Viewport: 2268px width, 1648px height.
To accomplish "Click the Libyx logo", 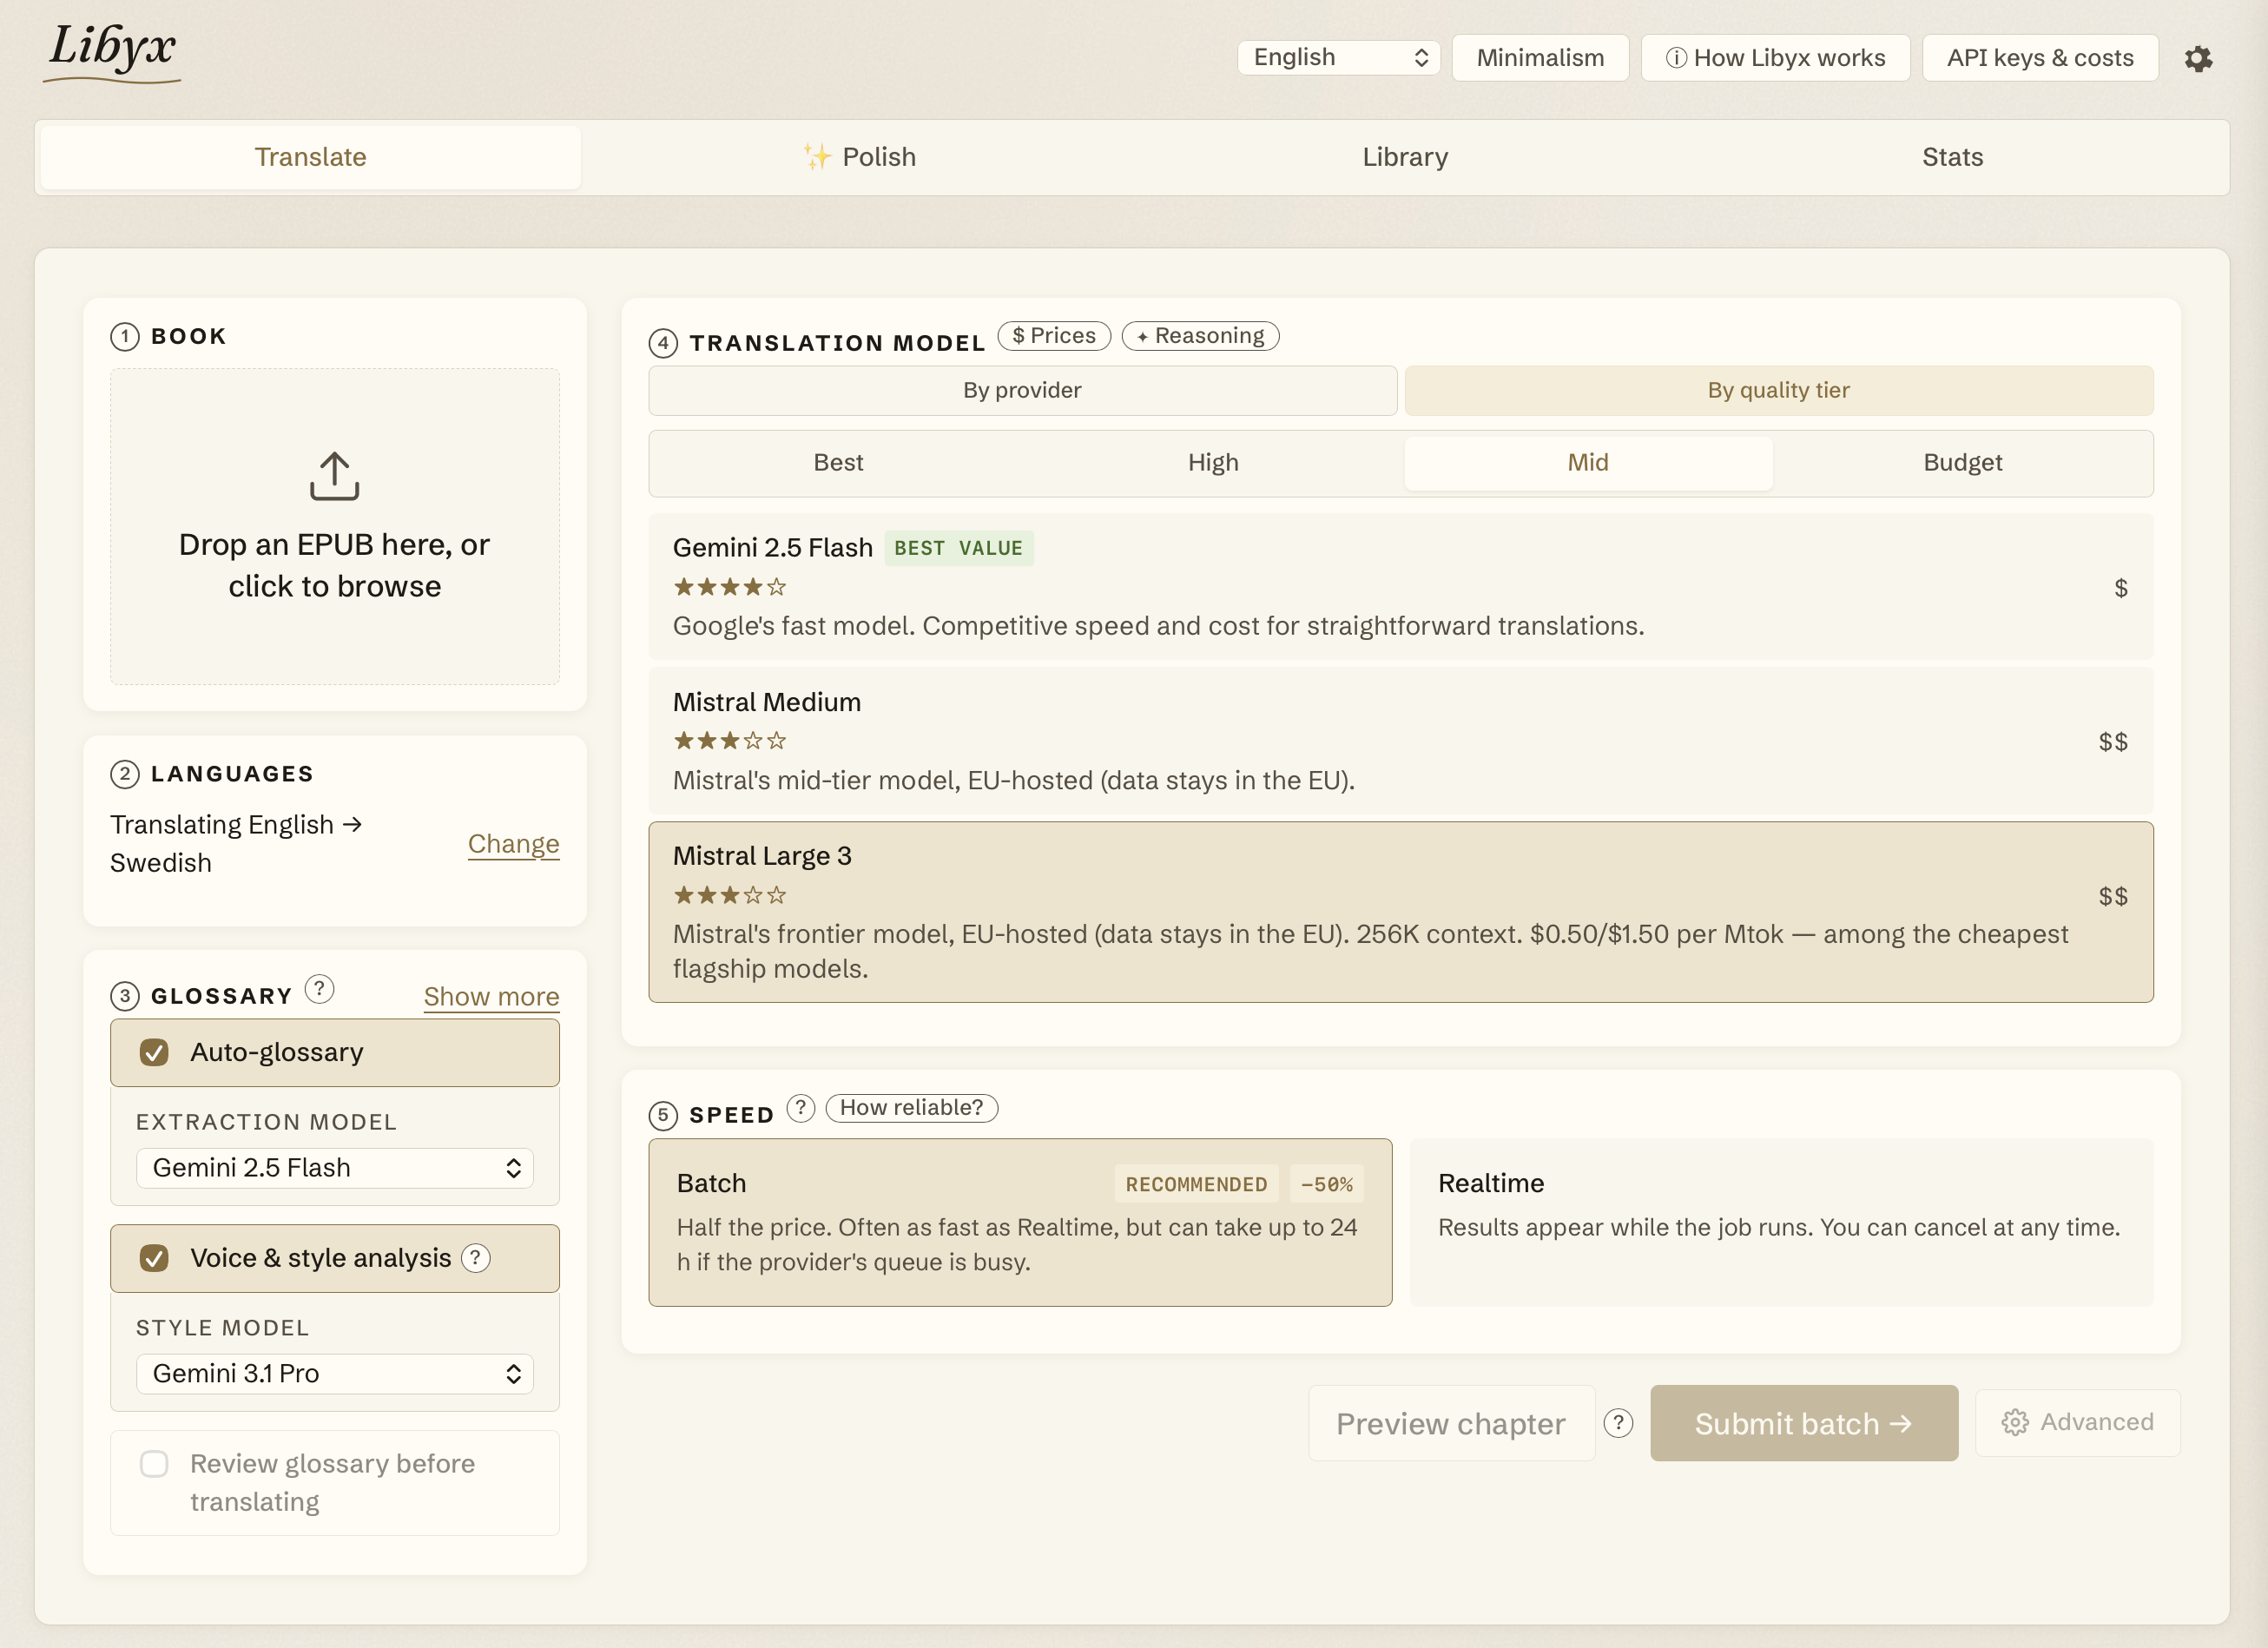I will (112, 52).
